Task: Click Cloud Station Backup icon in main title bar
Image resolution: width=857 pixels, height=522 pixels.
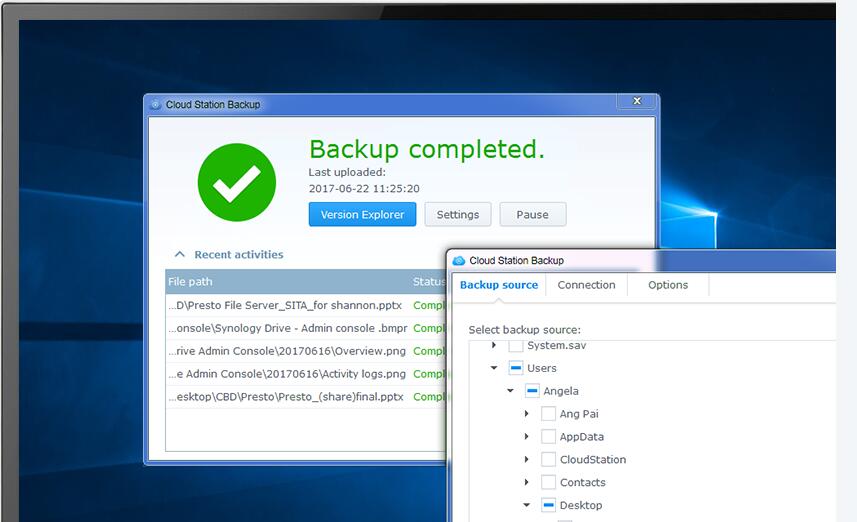Action: click(x=155, y=104)
